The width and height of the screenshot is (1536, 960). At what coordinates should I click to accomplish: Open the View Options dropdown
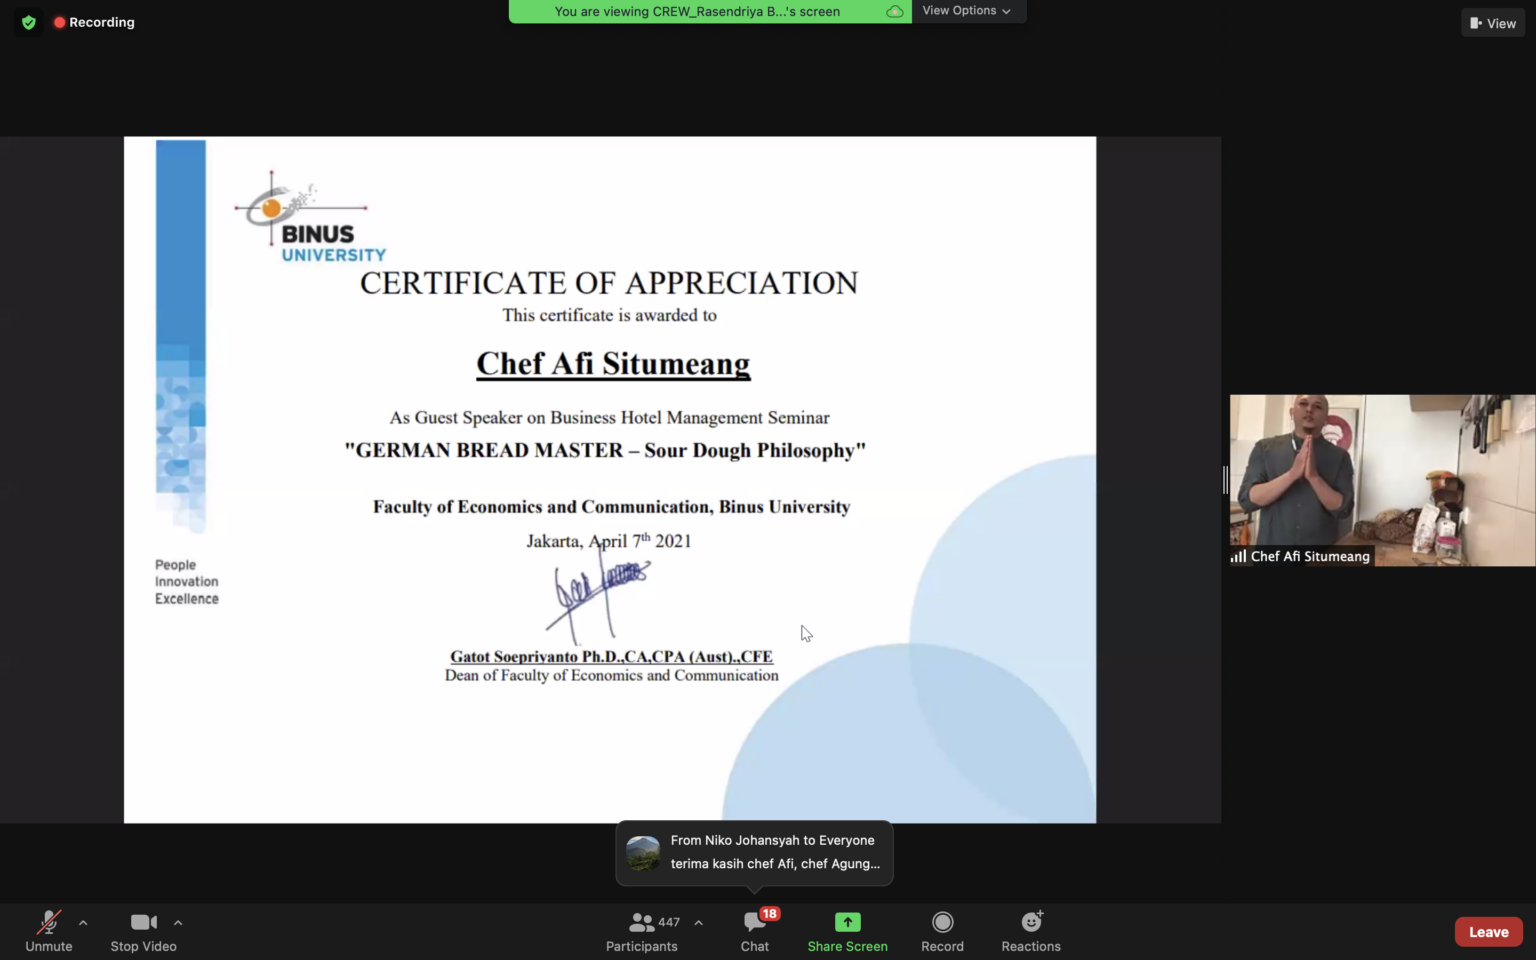click(966, 11)
